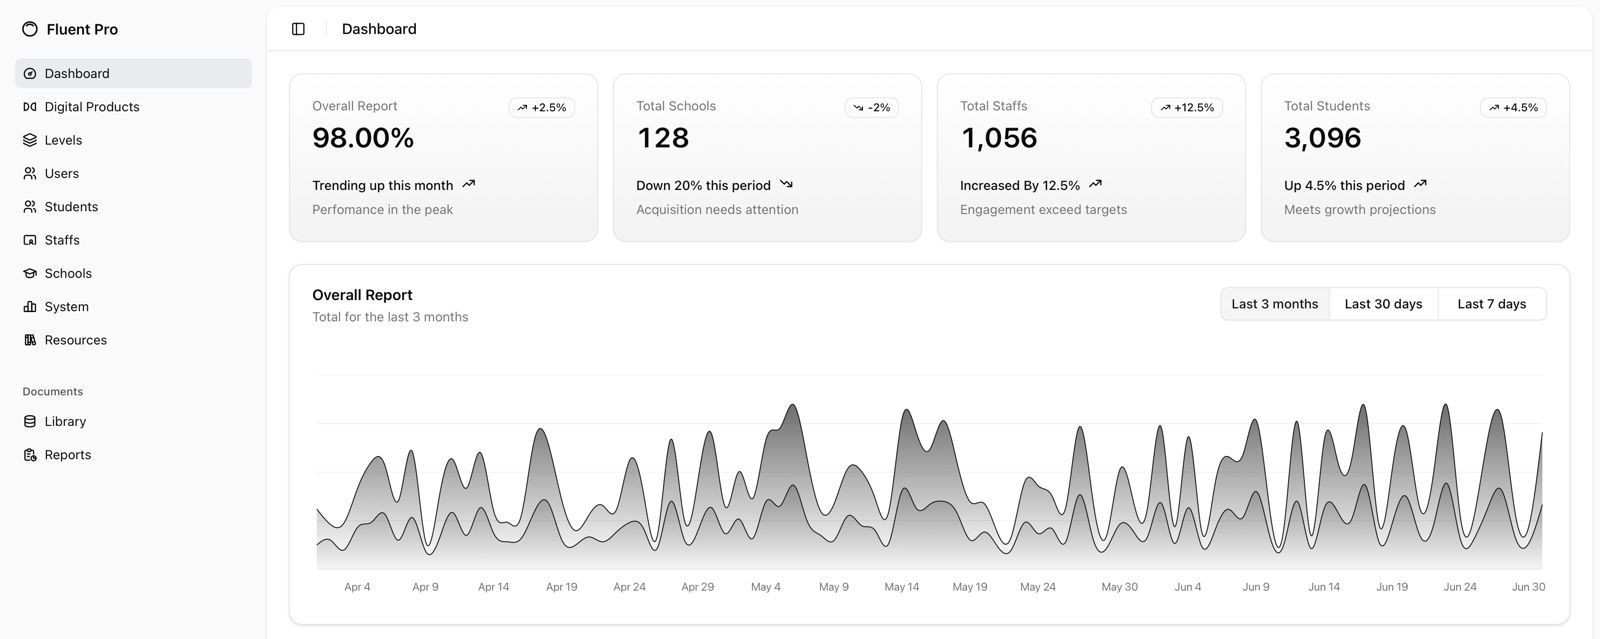
Task: Click the 128 Total Schools value
Action: click(663, 138)
